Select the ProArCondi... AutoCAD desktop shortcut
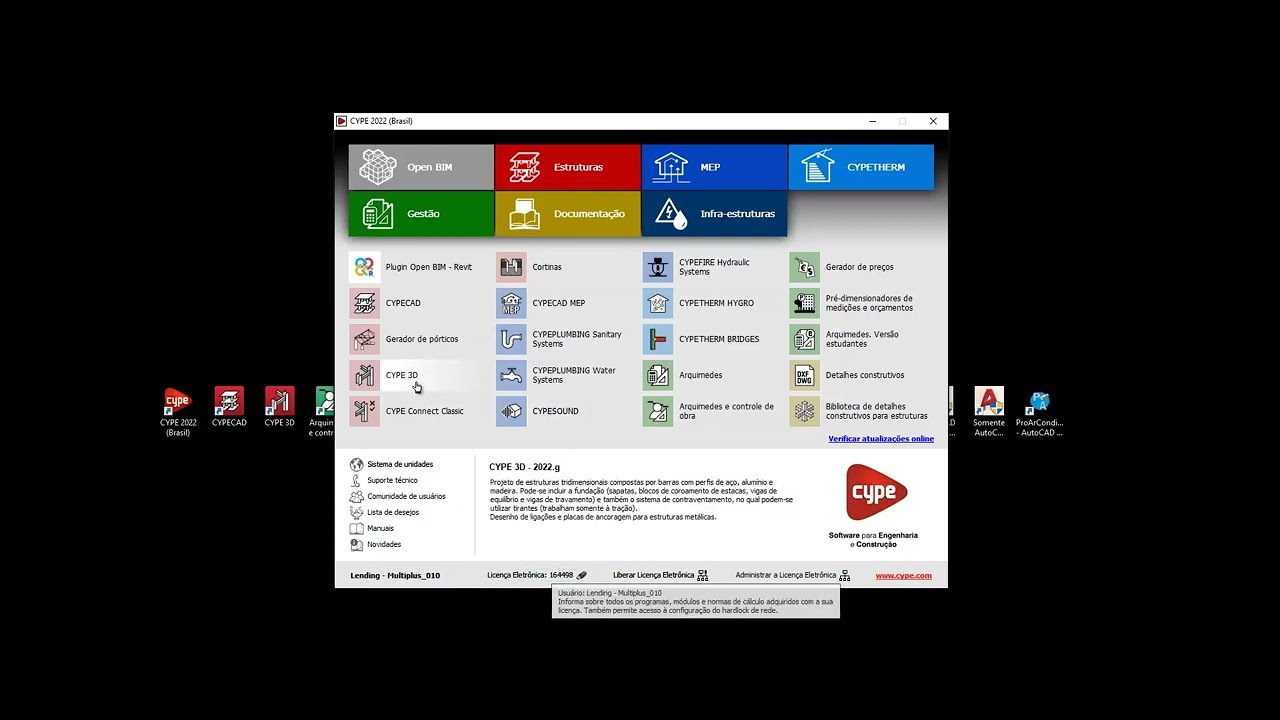The width and height of the screenshot is (1280, 720). 1039,412
